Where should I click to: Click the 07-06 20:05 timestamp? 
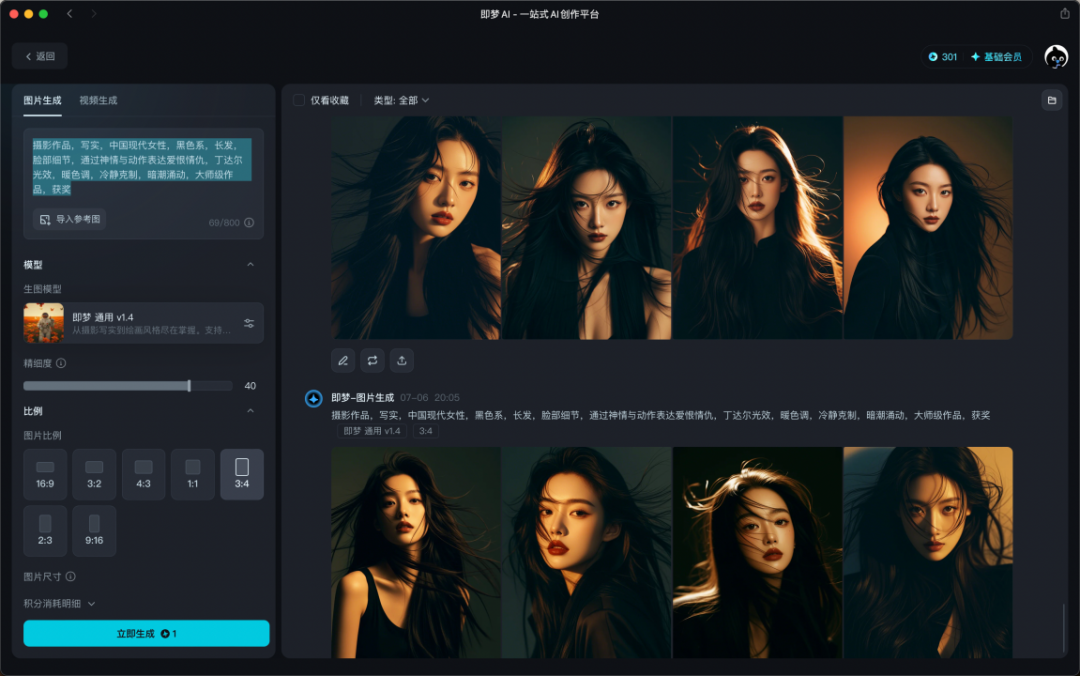click(429, 398)
